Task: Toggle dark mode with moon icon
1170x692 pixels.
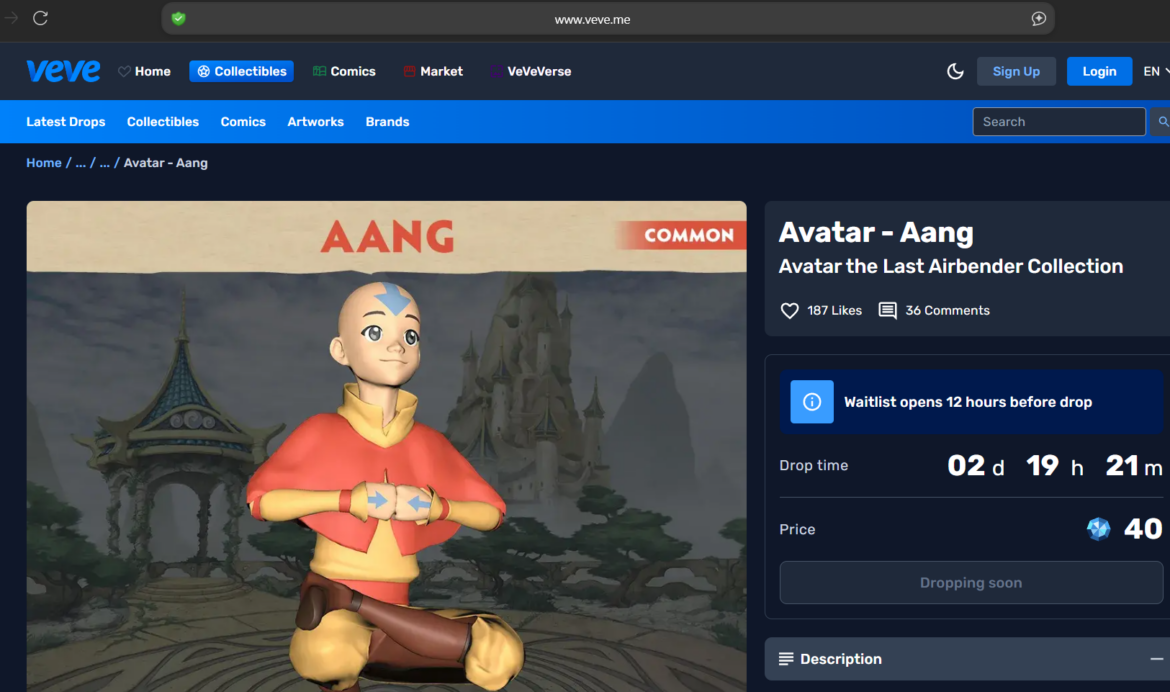Action: point(955,71)
